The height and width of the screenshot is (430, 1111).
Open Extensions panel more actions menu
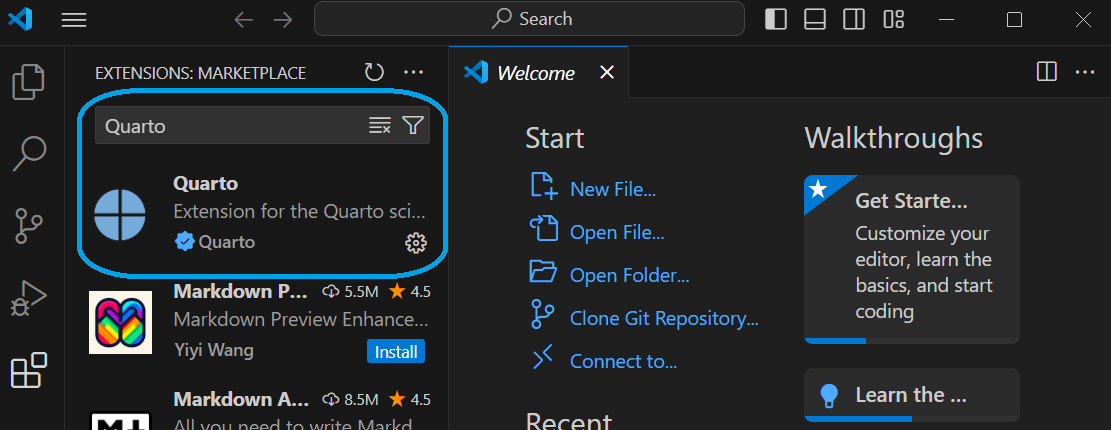pos(413,72)
